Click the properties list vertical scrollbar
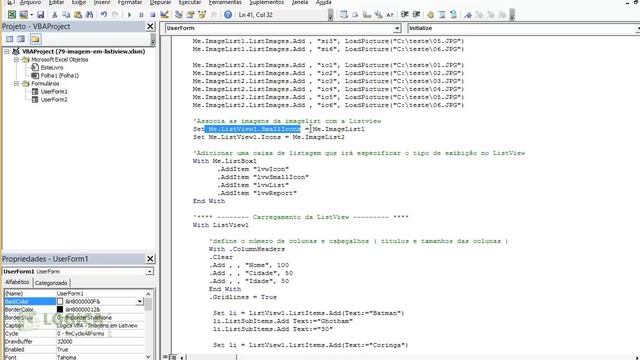This screenshot has width=640, height=360. (148, 325)
